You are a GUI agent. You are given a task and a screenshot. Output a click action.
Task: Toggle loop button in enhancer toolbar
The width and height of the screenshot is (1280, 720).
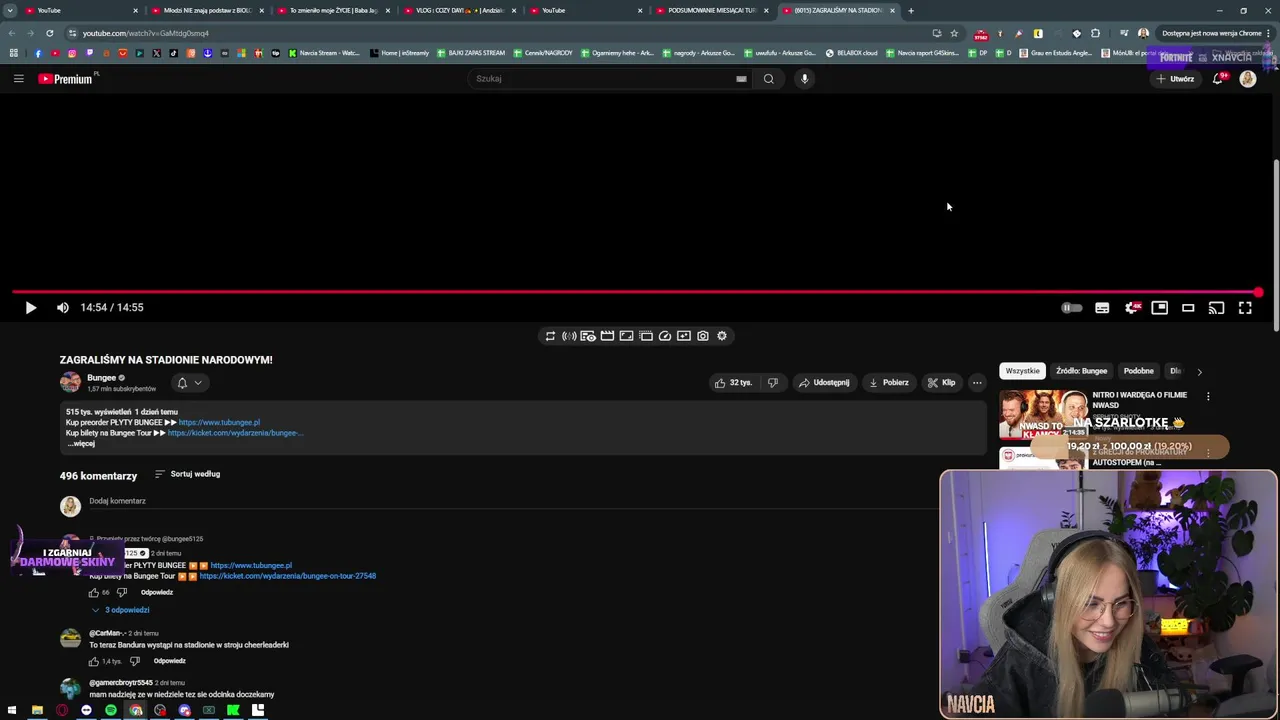coord(550,336)
